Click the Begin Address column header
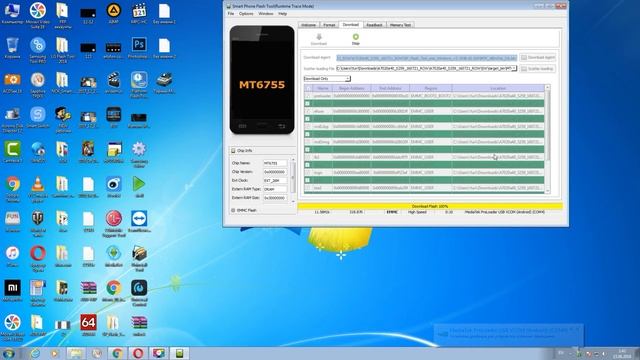The height and width of the screenshot is (360, 640). click(x=351, y=88)
